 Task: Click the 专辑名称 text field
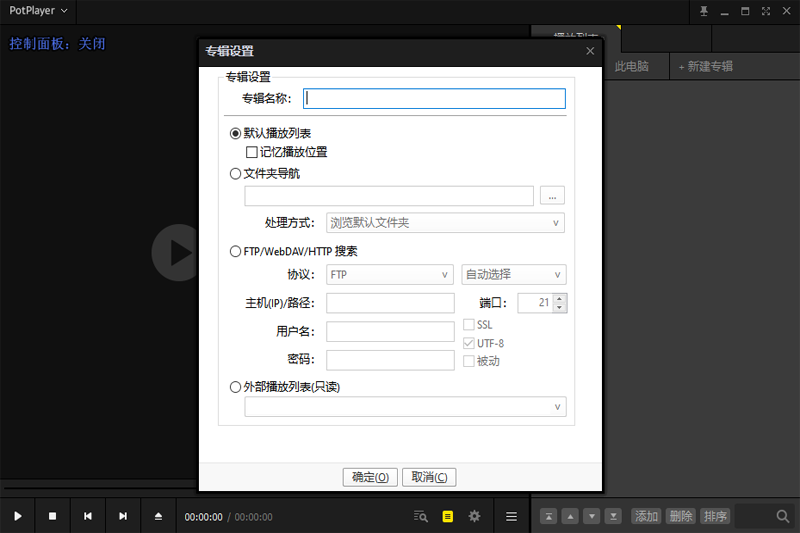434,98
